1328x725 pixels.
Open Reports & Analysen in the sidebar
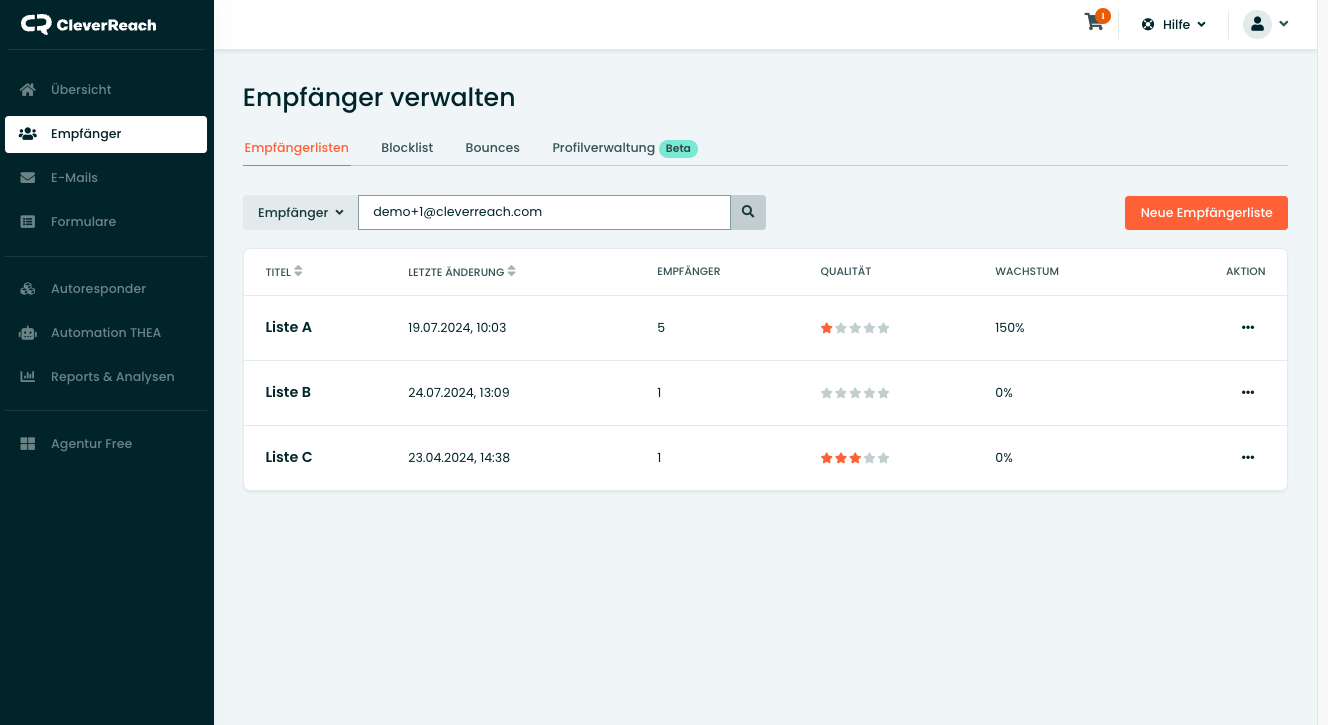point(106,376)
